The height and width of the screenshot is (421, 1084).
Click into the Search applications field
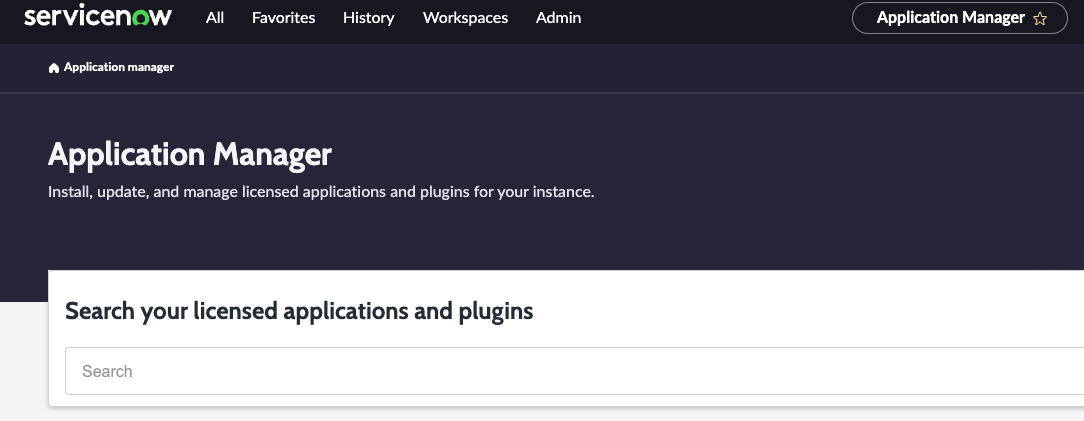[574, 371]
